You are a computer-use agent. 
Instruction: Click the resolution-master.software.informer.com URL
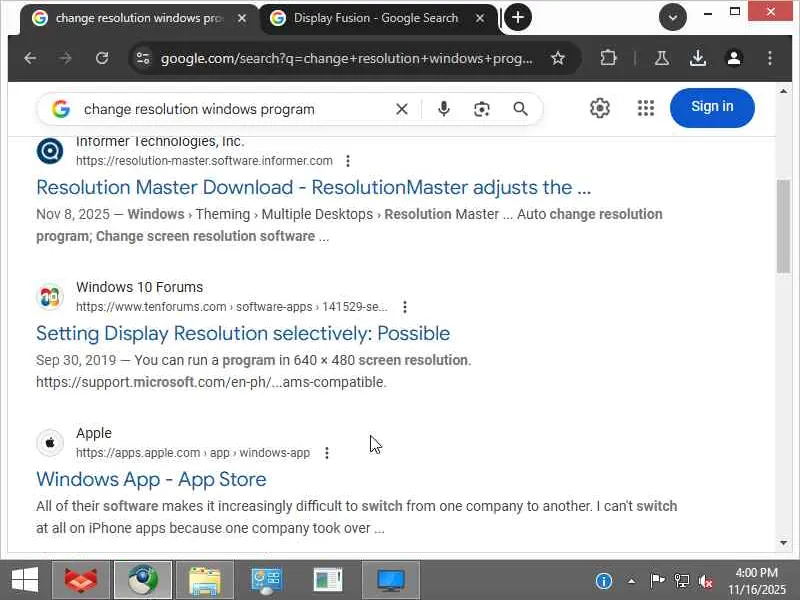[x=204, y=161]
